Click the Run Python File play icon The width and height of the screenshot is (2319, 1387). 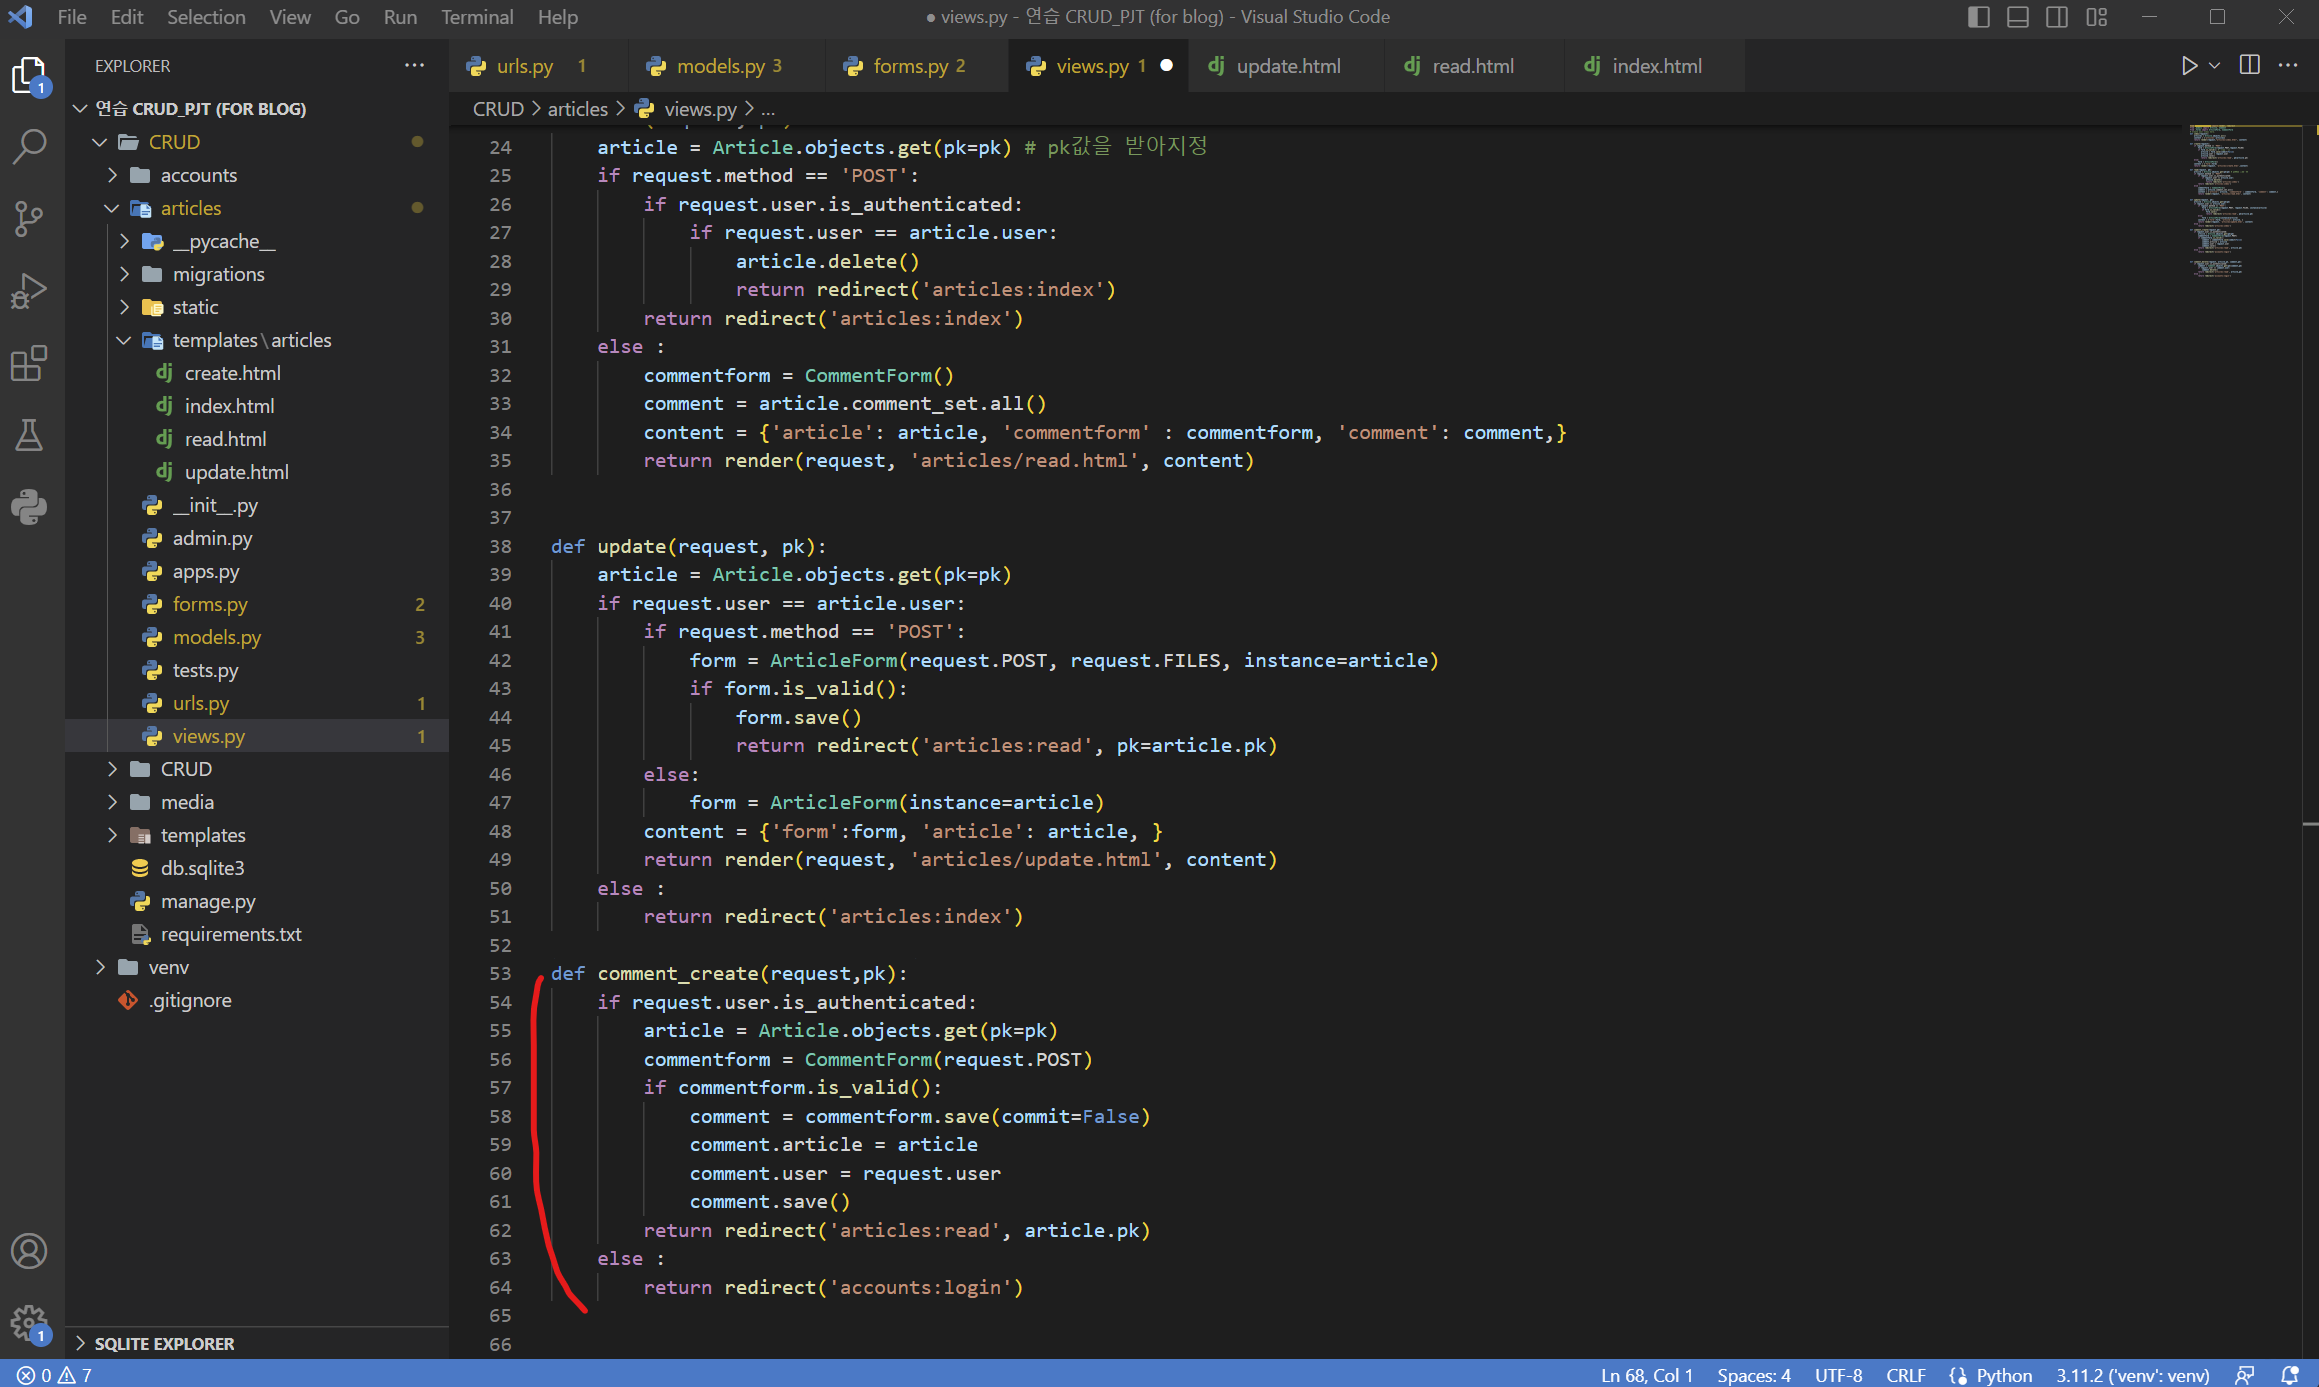click(2189, 66)
